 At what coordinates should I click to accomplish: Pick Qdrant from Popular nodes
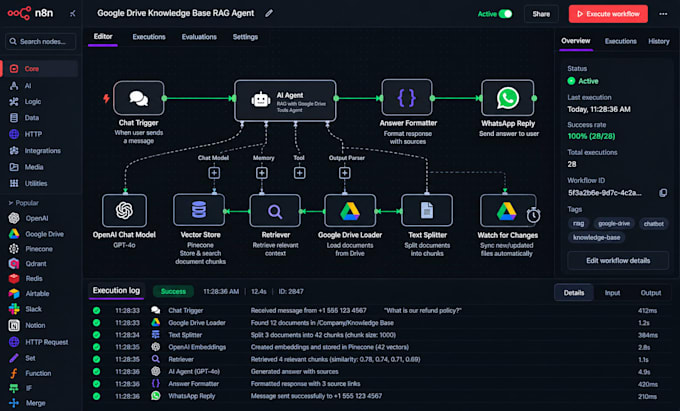28,264
